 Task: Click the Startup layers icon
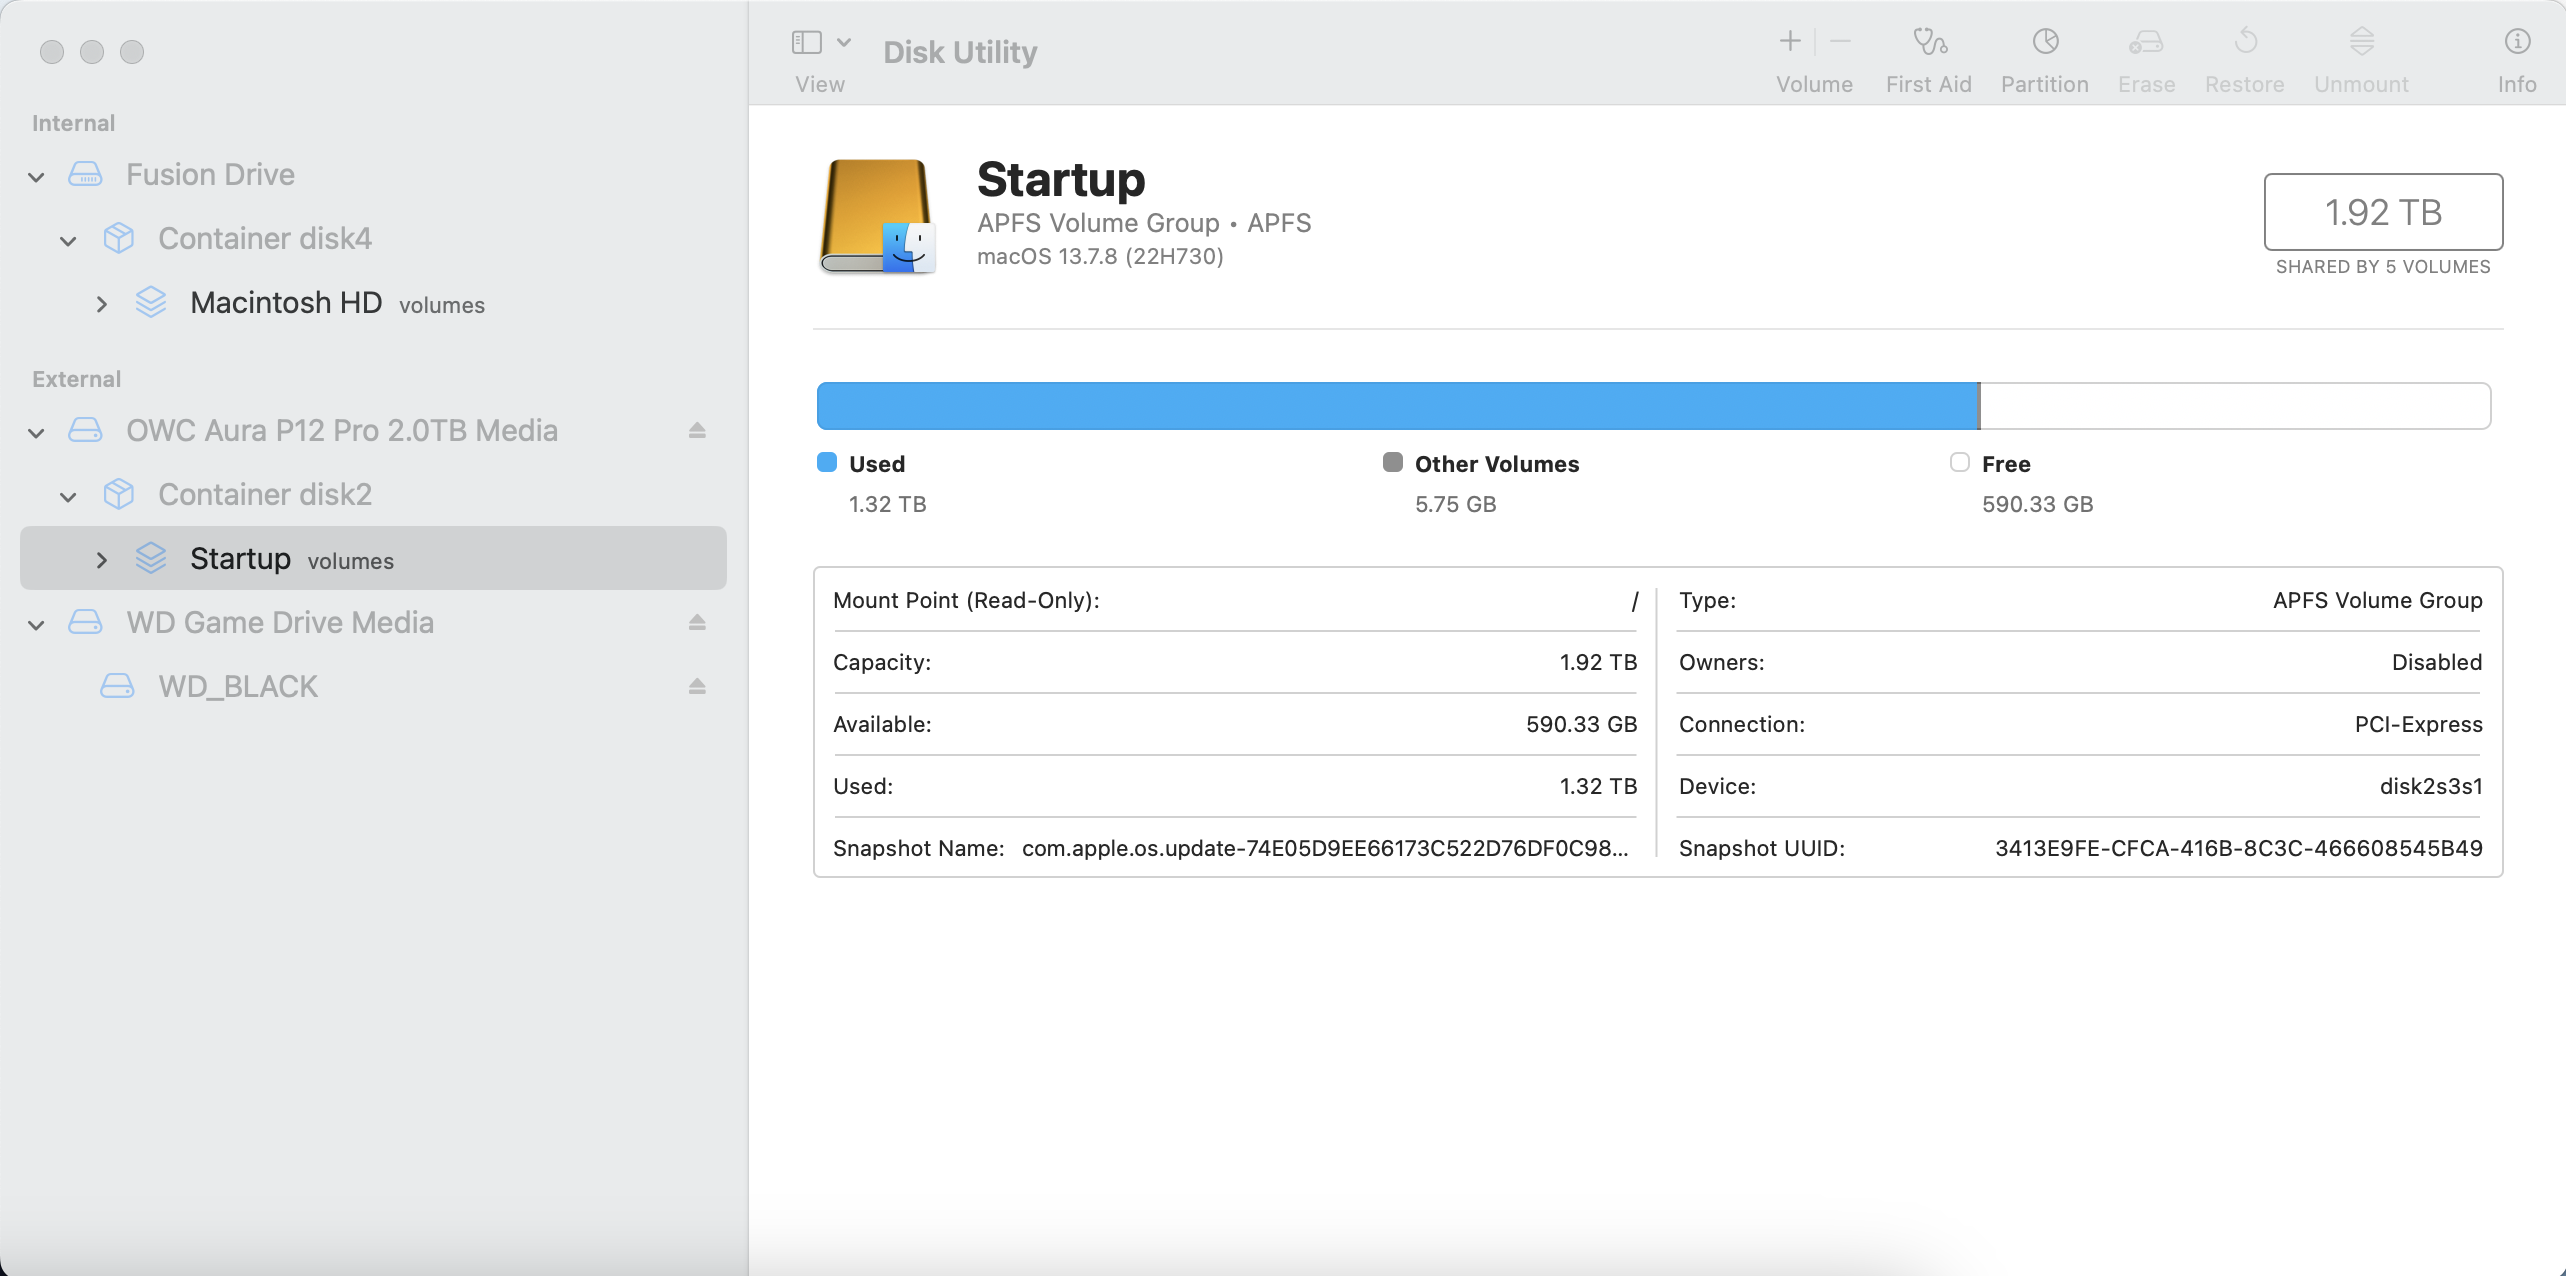pyautogui.click(x=150, y=558)
